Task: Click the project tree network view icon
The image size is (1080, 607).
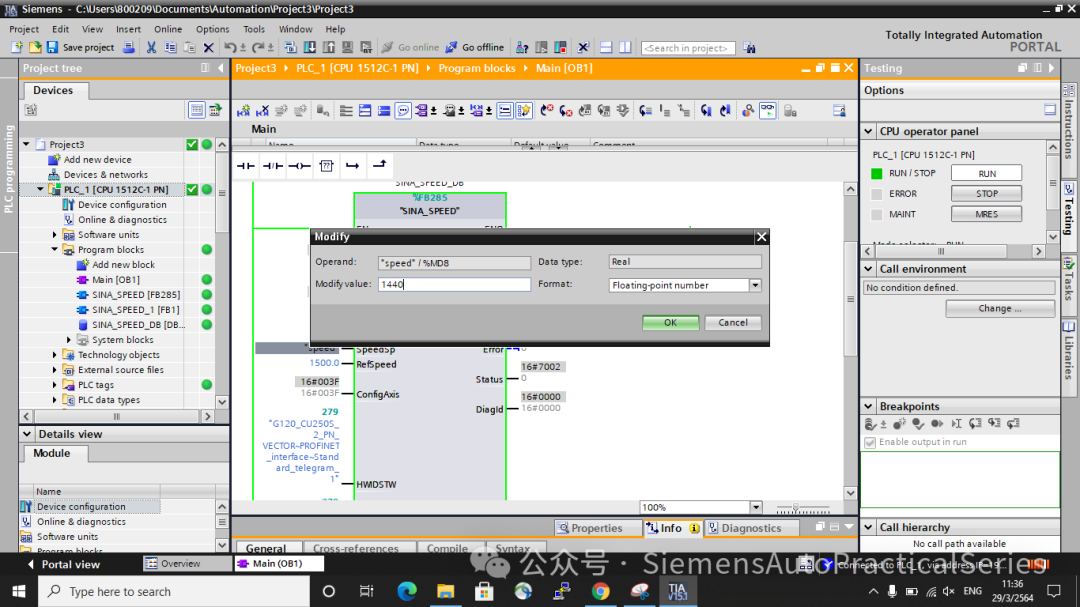Action: click(215, 110)
